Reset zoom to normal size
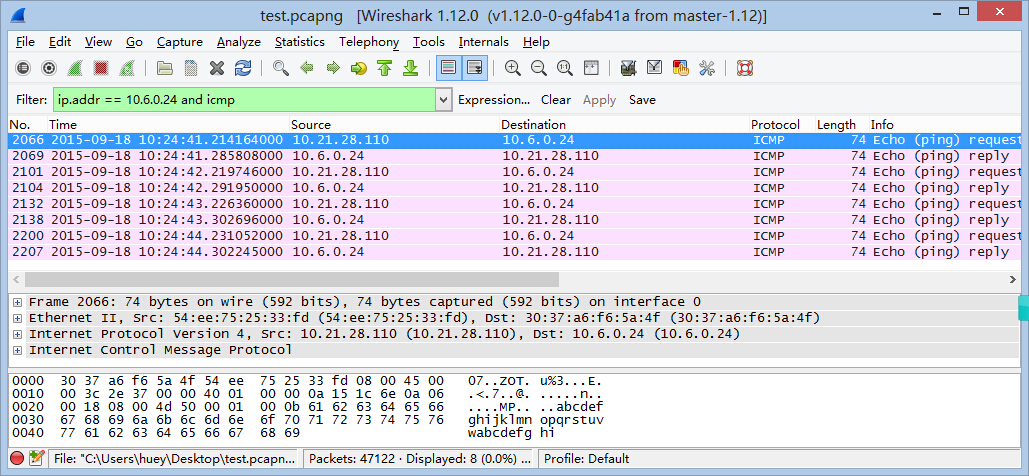This screenshot has height=476, width=1029. (x=564, y=68)
